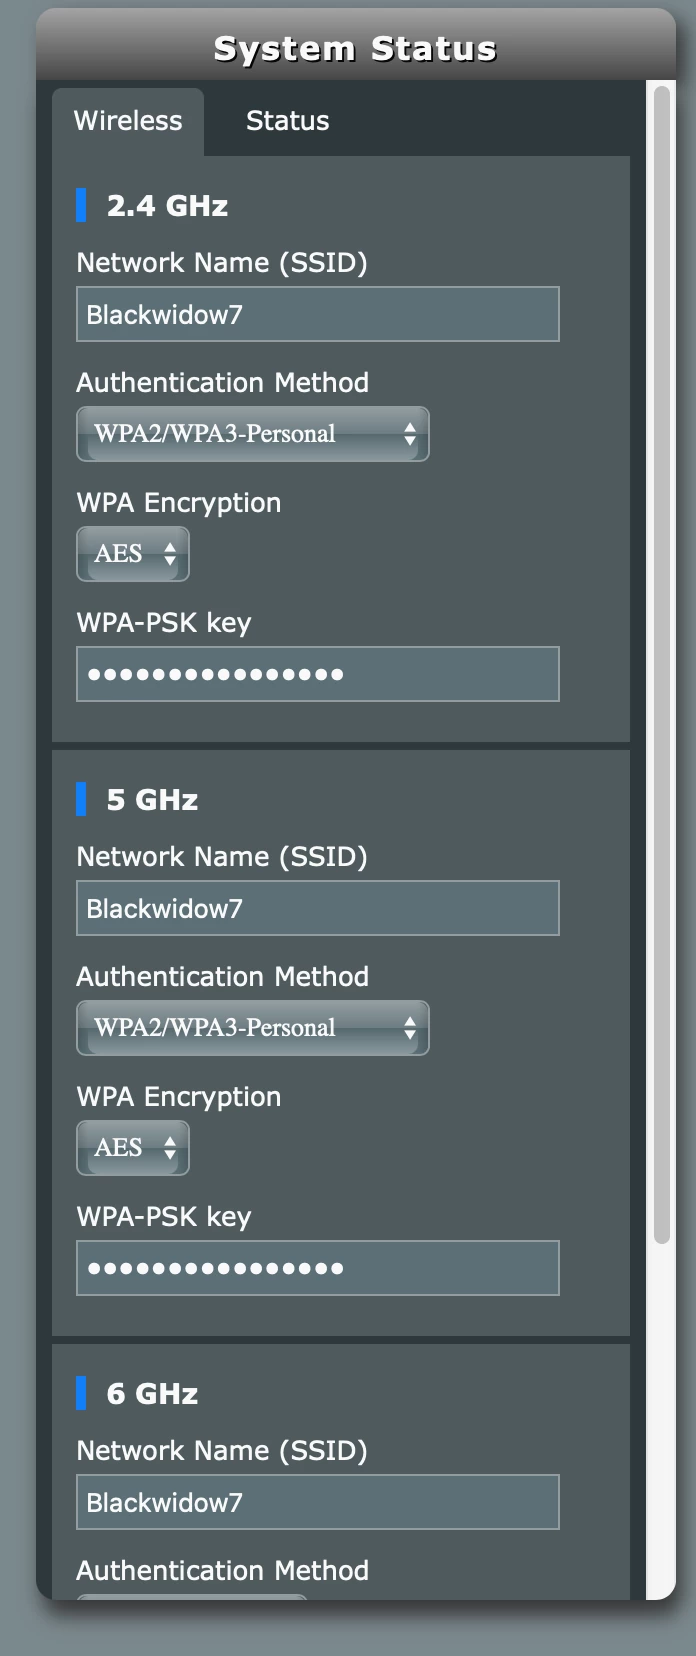Click the blue marker beside 6 GHz

[81, 1393]
